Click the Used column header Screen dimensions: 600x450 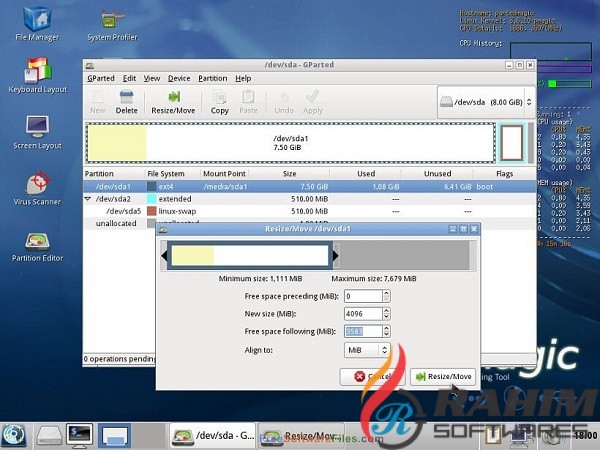tap(366, 174)
